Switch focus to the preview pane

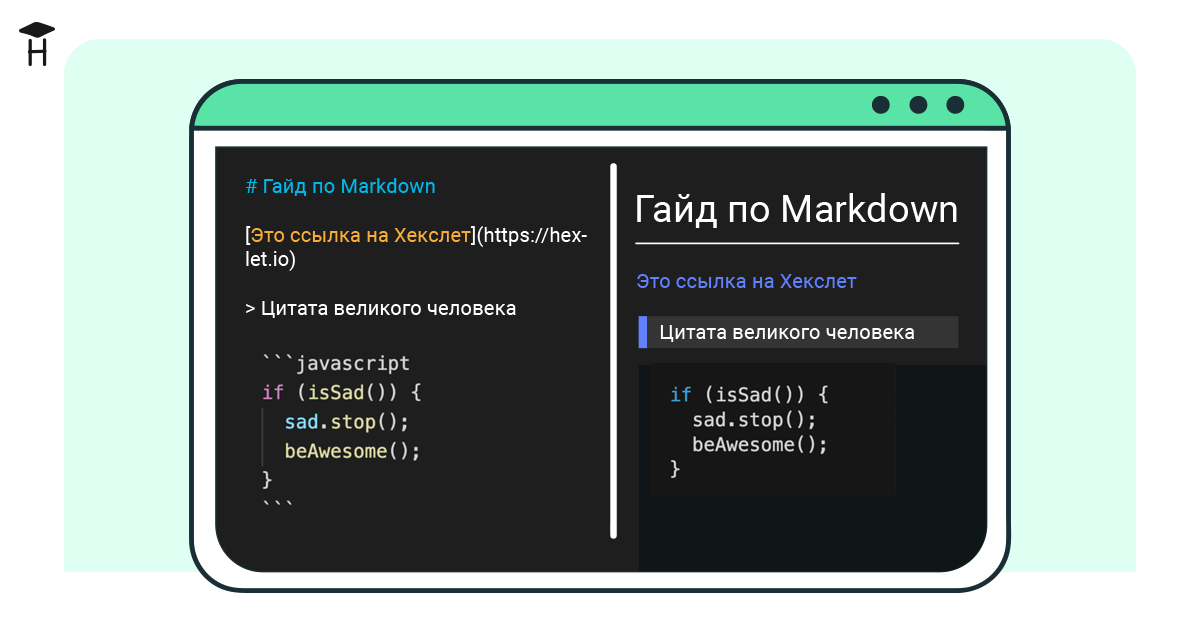pyautogui.click(x=800, y=530)
